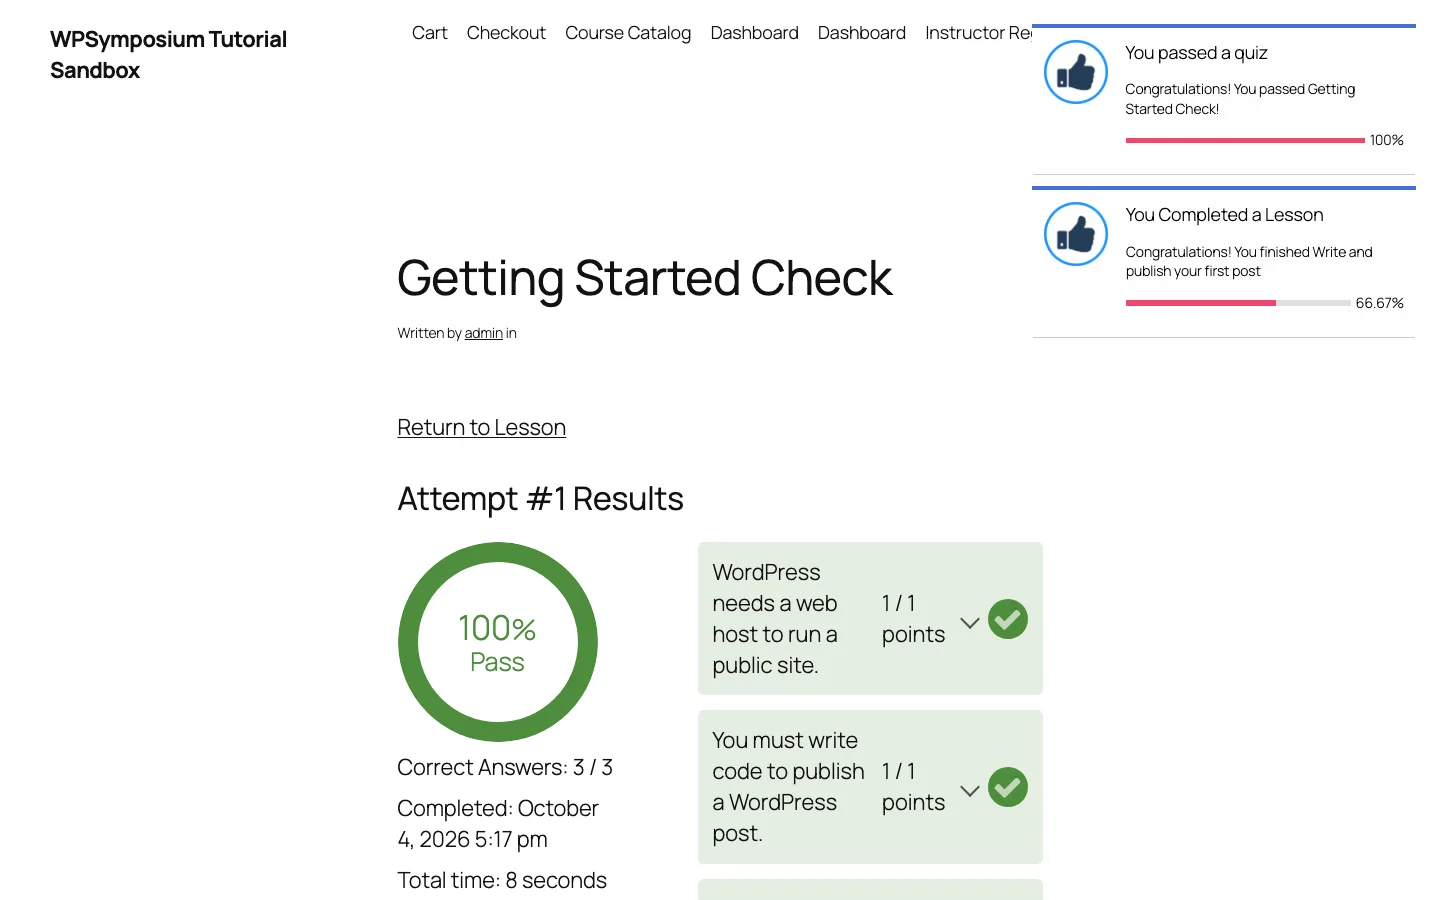Open the Cart menu item

coord(430,33)
